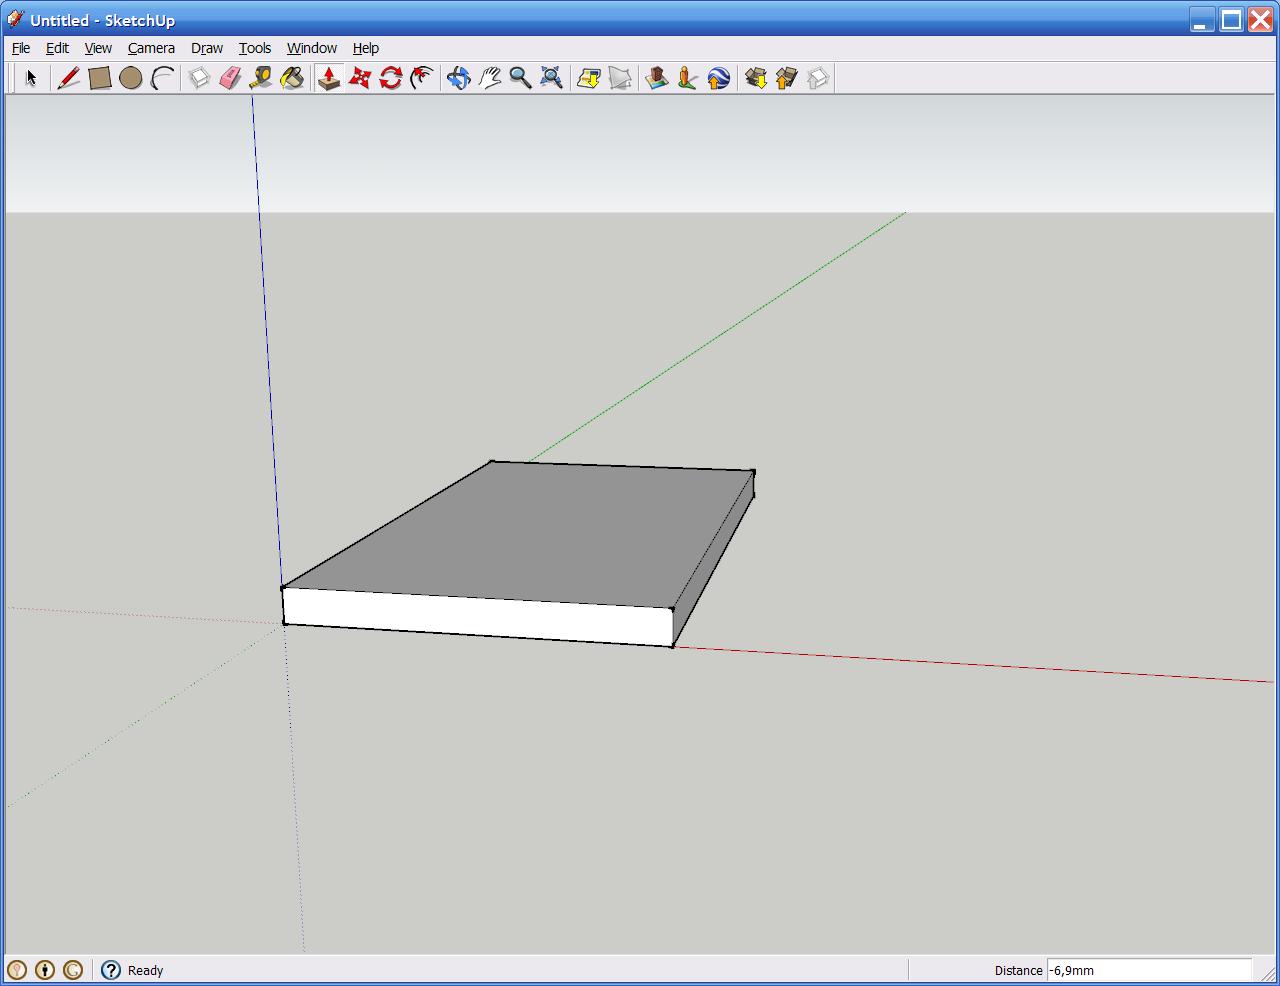Click the Distance measurement input box
1280x986 pixels.
[x=1148, y=970]
